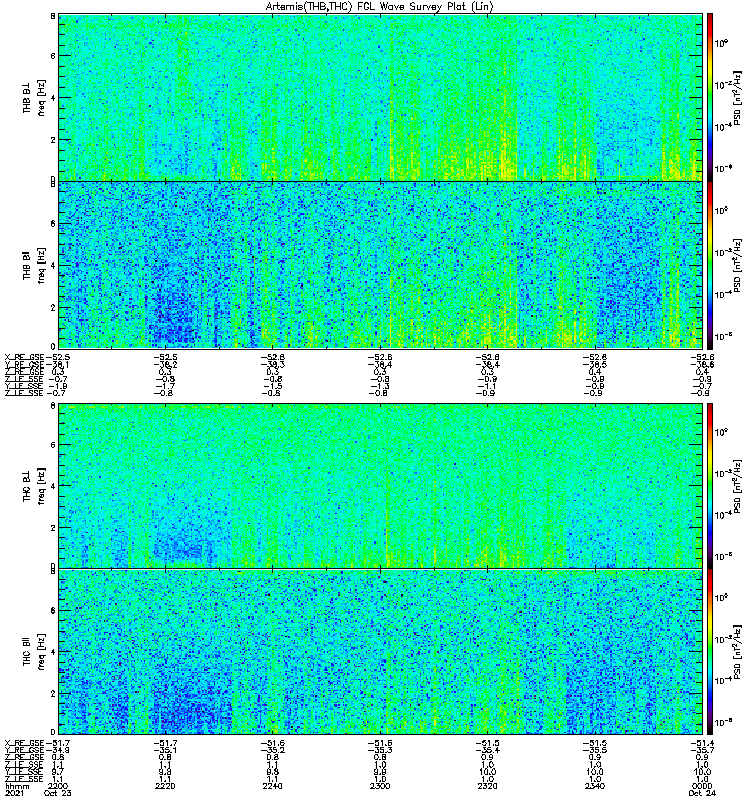Click the -51.7 X_RE_GSE value under the 2220 tick
Screen dimensions: 750x800
click(165, 743)
